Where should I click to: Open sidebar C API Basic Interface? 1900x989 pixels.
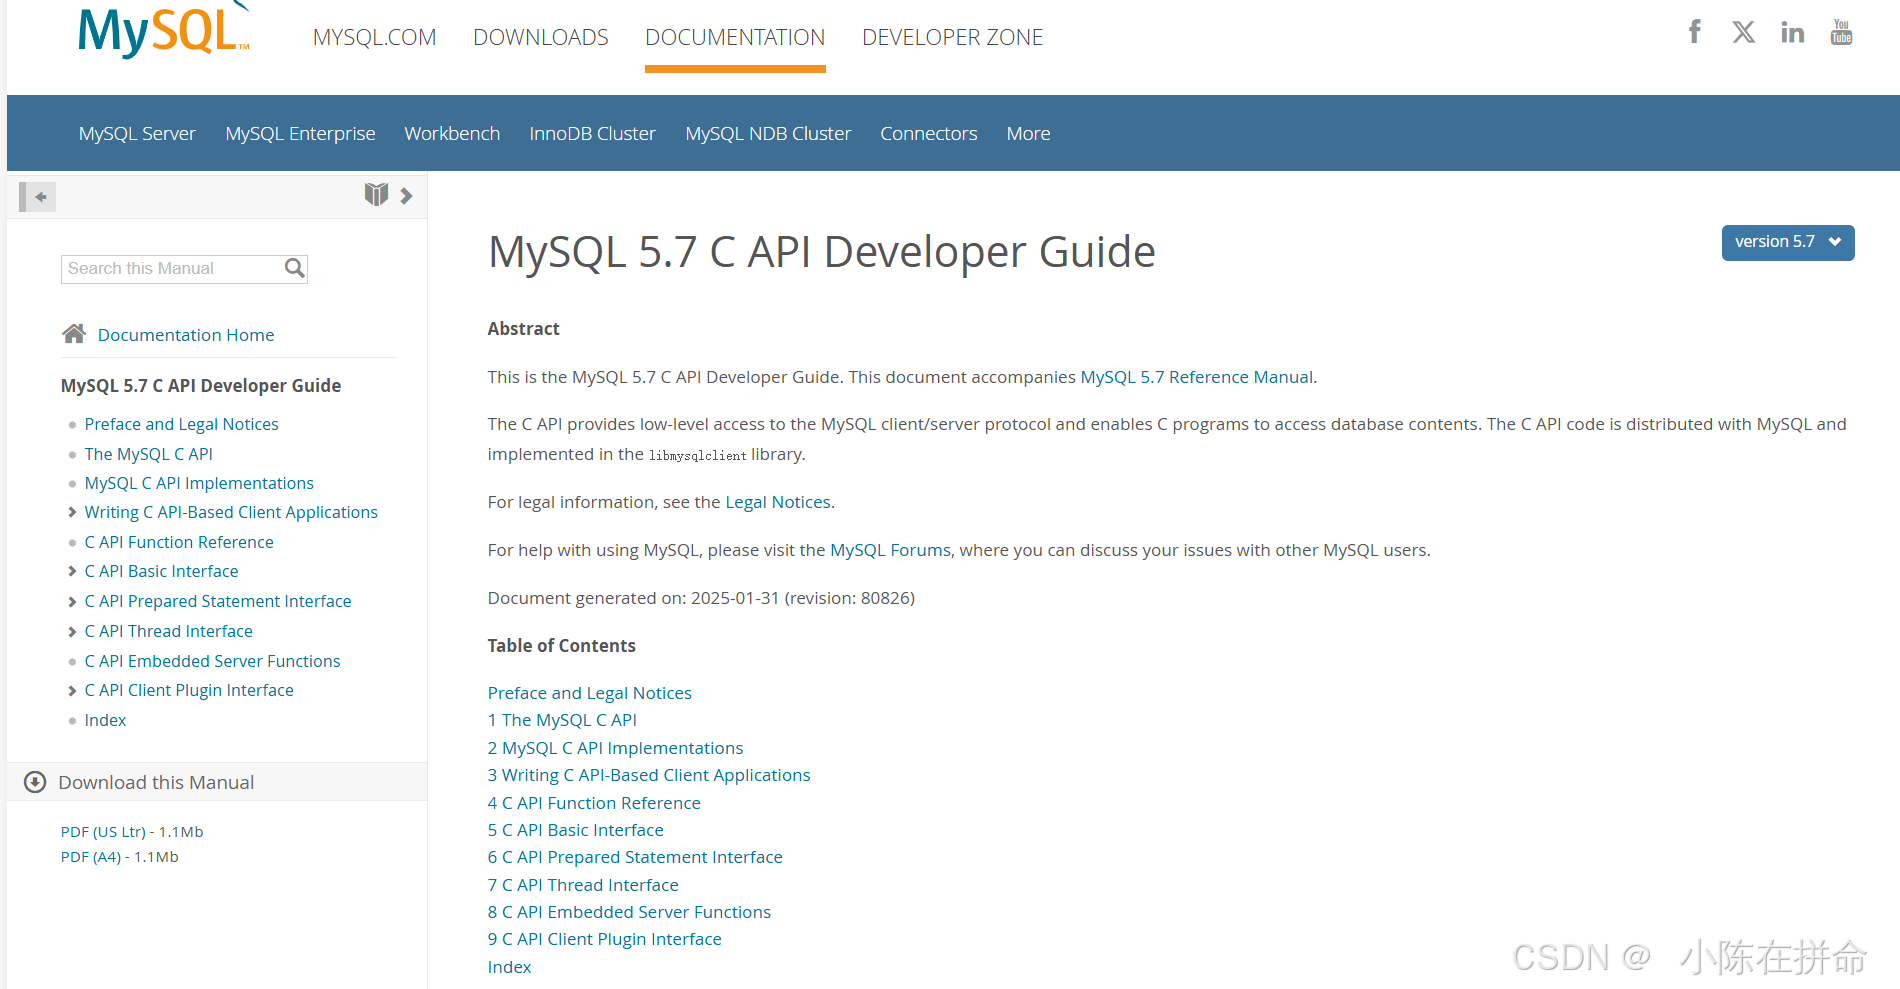pyautogui.click(x=161, y=571)
